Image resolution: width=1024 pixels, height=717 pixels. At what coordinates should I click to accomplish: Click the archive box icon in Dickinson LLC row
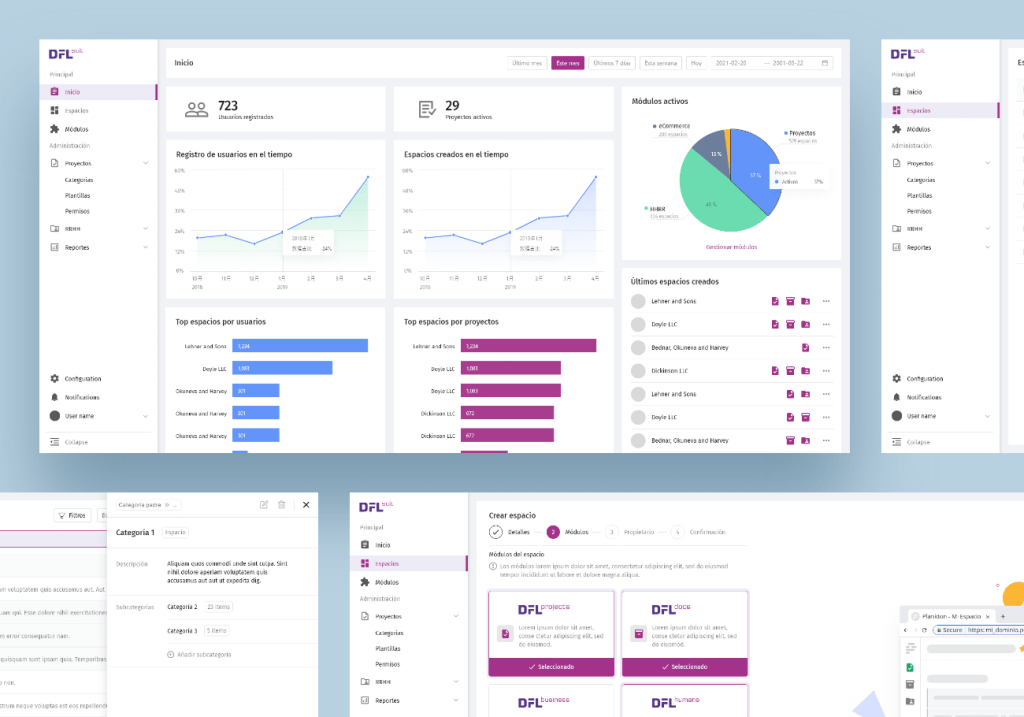click(790, 371)
